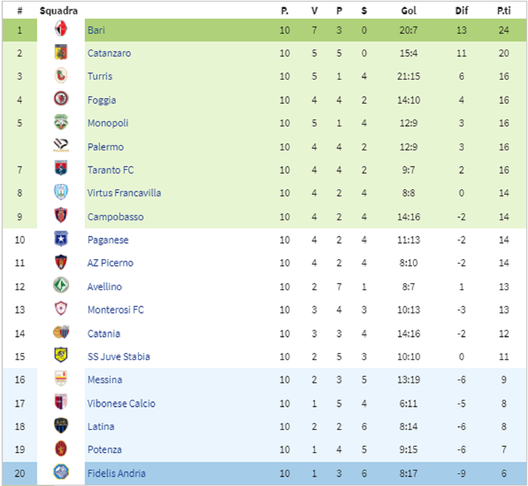Click the Foggia round badge icon
The width and height of the screenshot is (528, 486).
coord(61,99)
